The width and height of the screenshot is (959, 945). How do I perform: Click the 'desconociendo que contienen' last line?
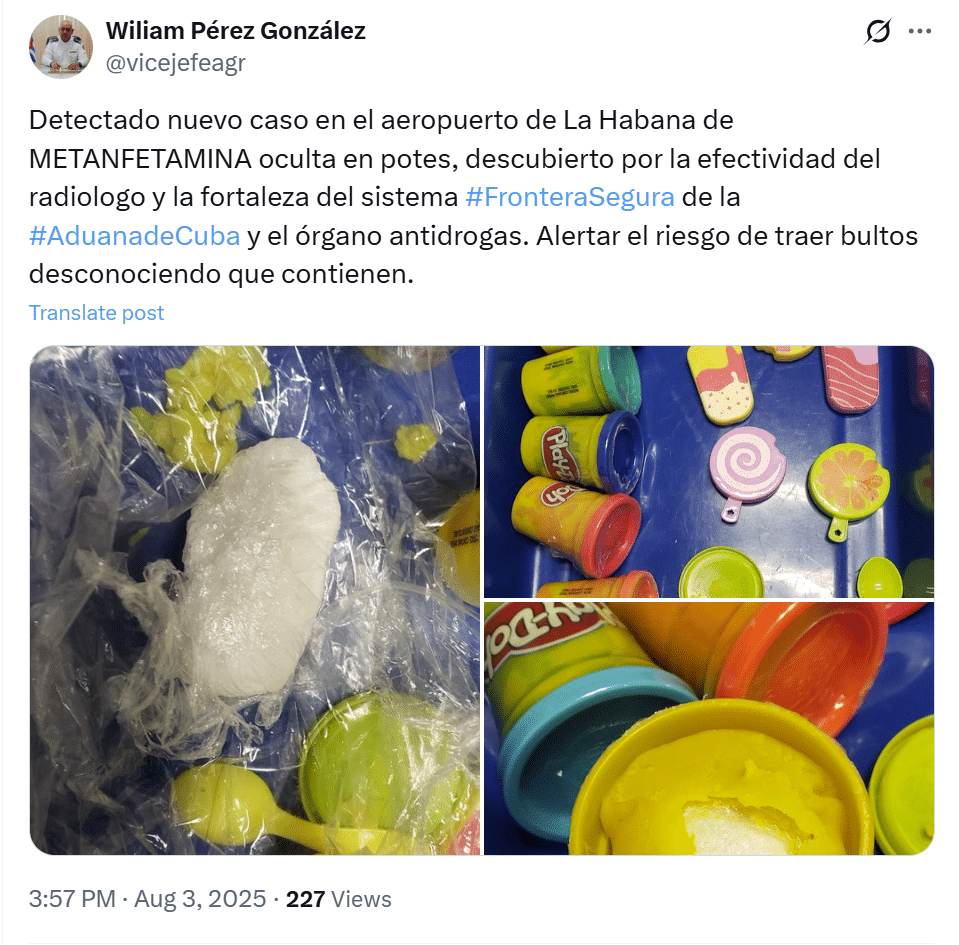pos(221,274)
